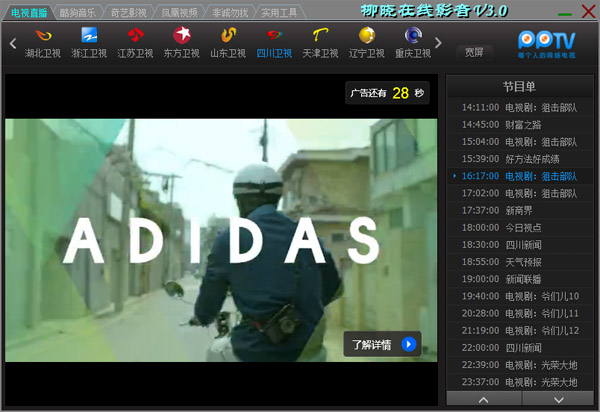Image resolution: width=600 pixels, height=412 pixels.
Task: Switch to the 电视直播 tab
Action: [29, 13]
